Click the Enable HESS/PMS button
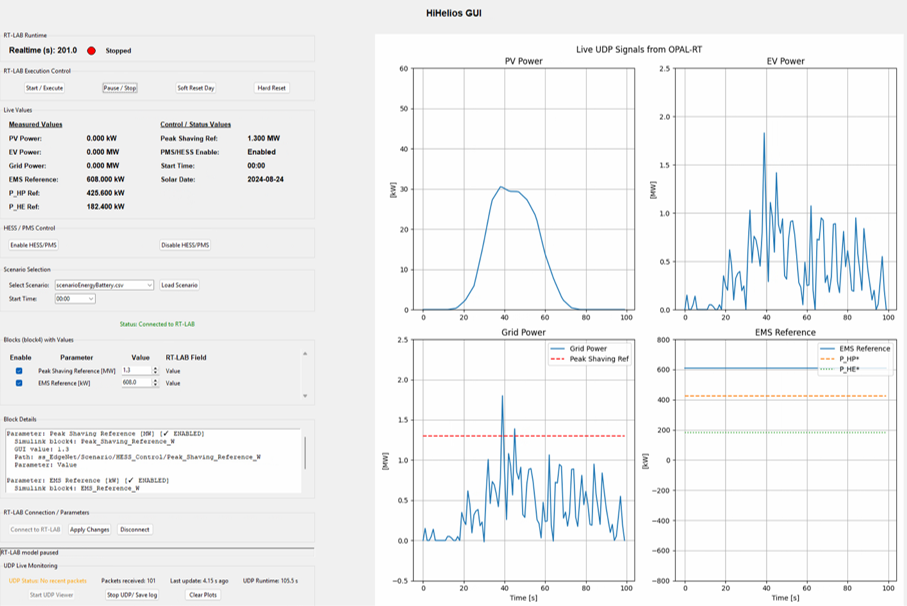 [x=34, y=245]
